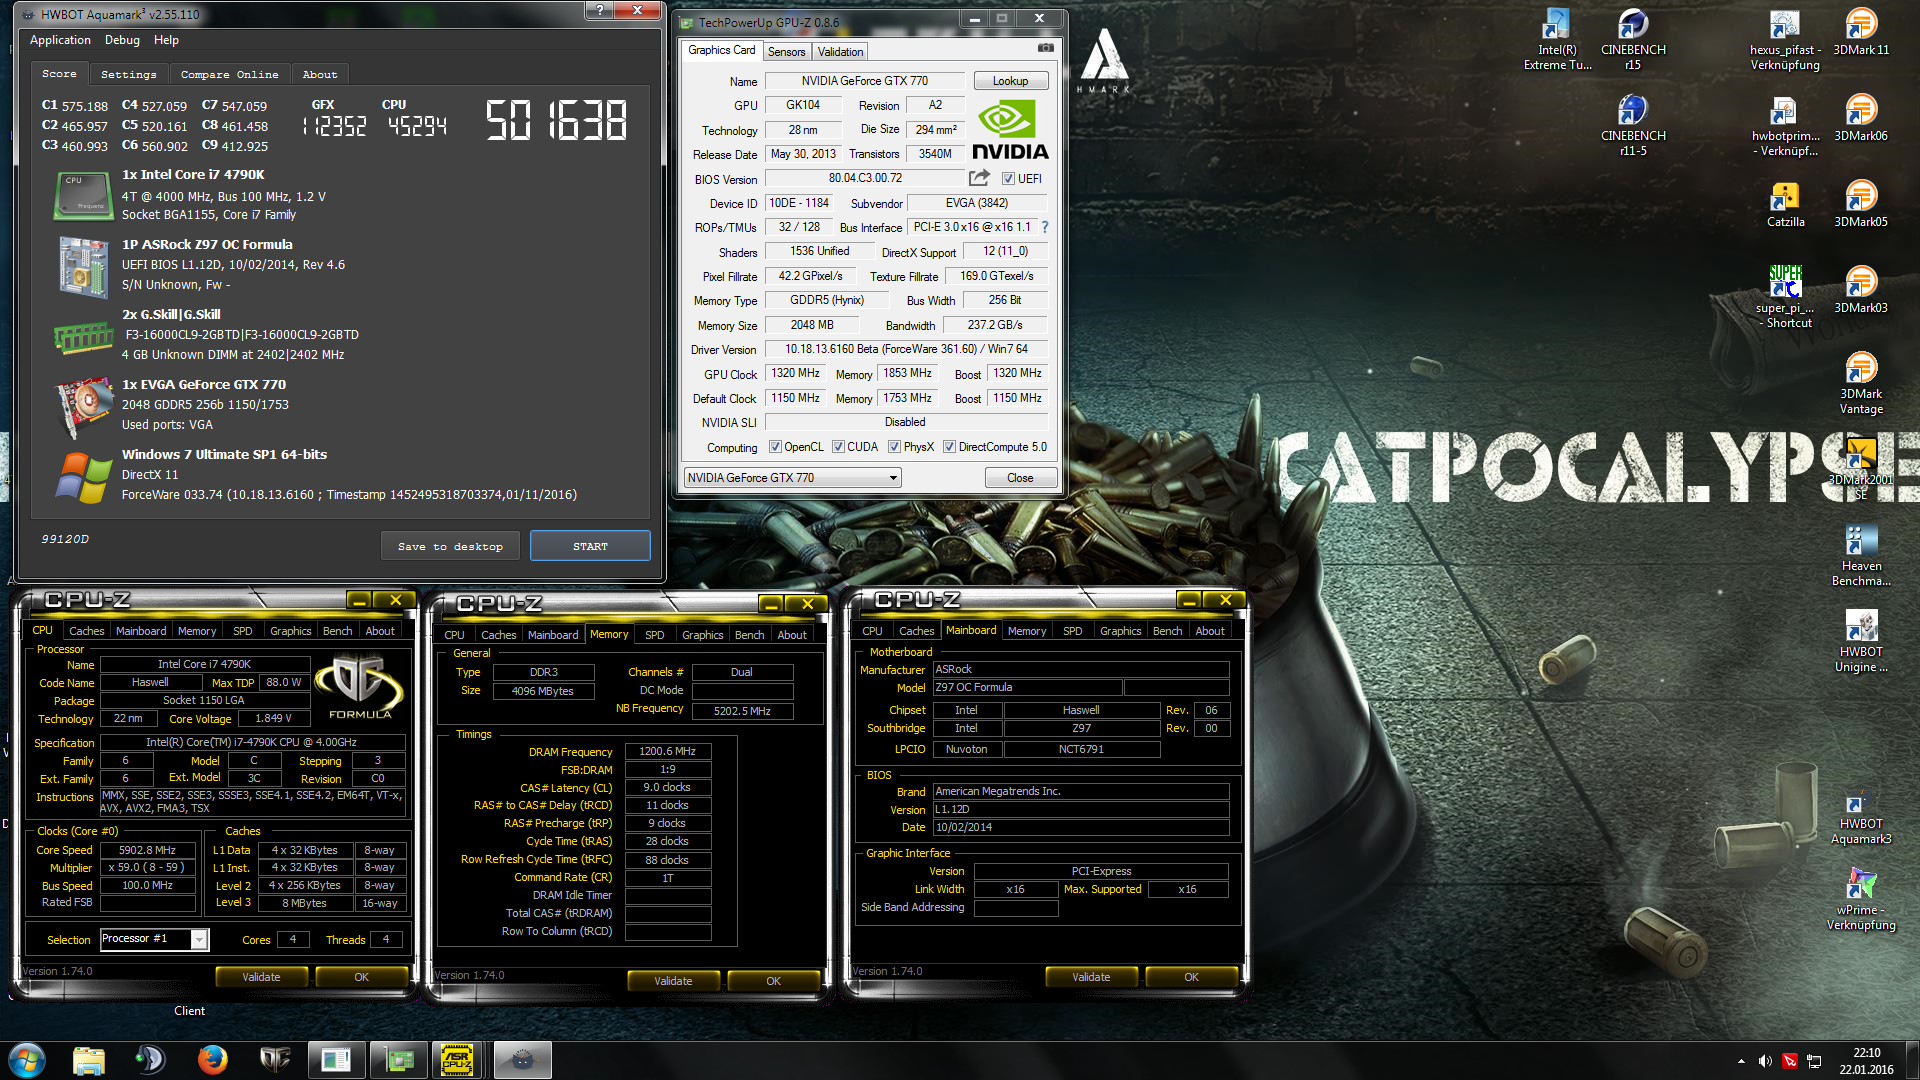Click the BIOS Version field in GPU-Z

865,178
